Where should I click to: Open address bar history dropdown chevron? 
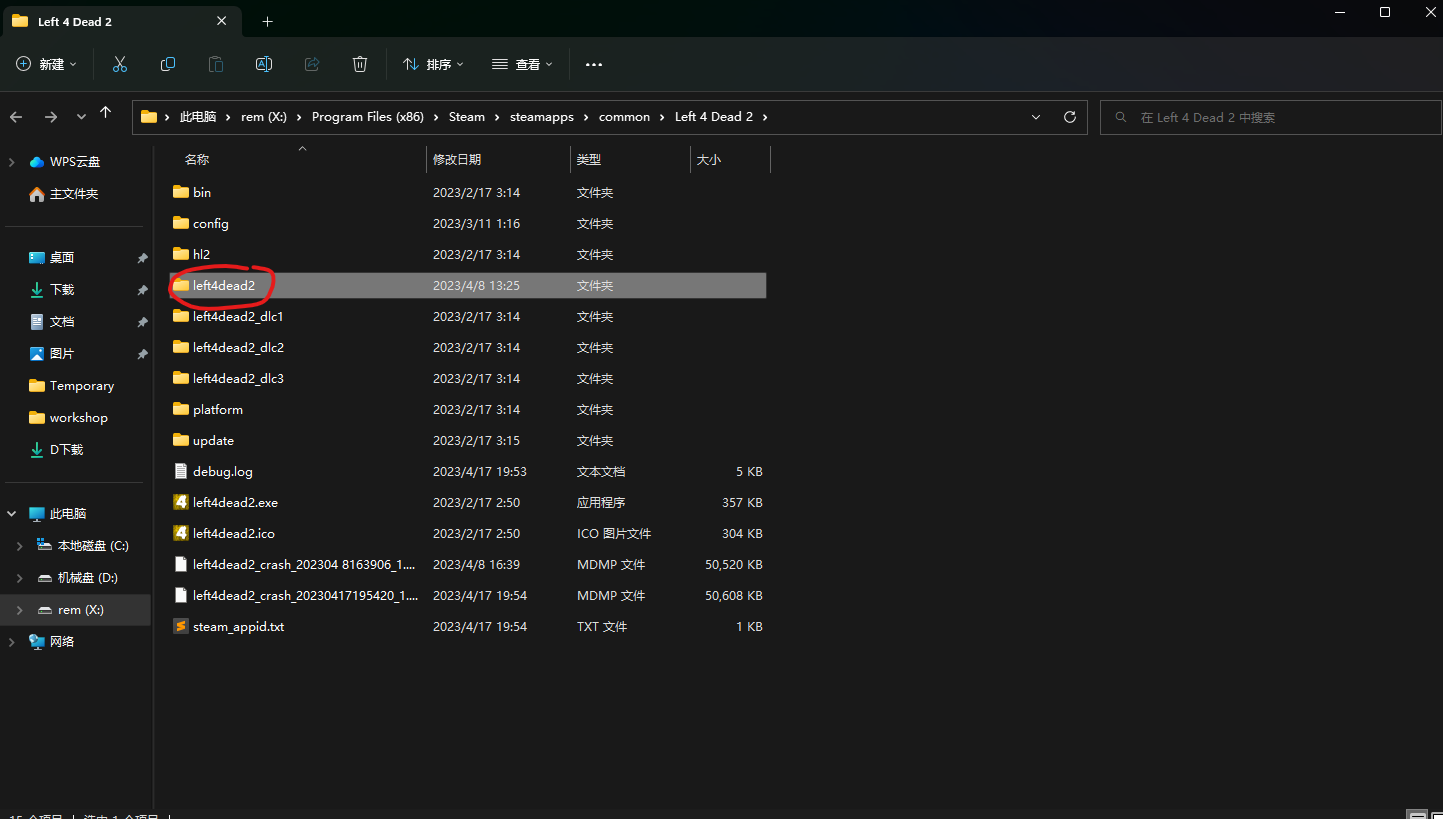click(1036, 117)
